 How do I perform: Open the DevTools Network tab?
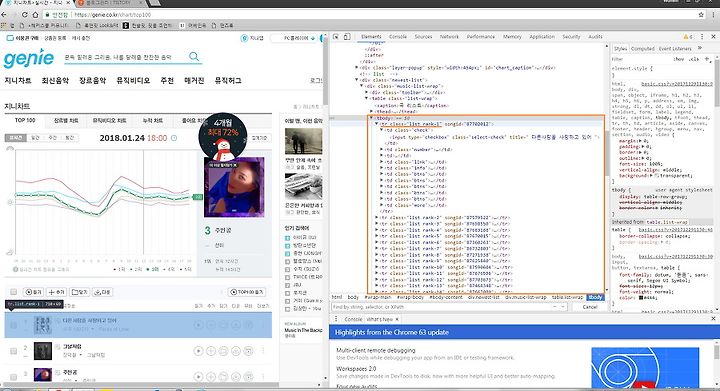coord(449,37)
